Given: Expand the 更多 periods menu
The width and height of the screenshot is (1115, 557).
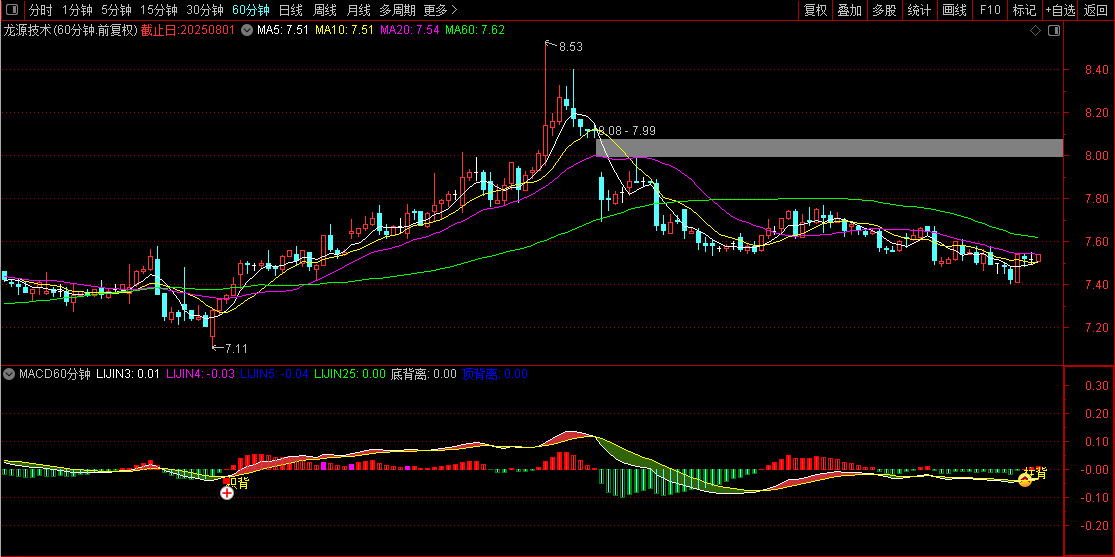Looking at the screenshot, I should click(440, 10).
